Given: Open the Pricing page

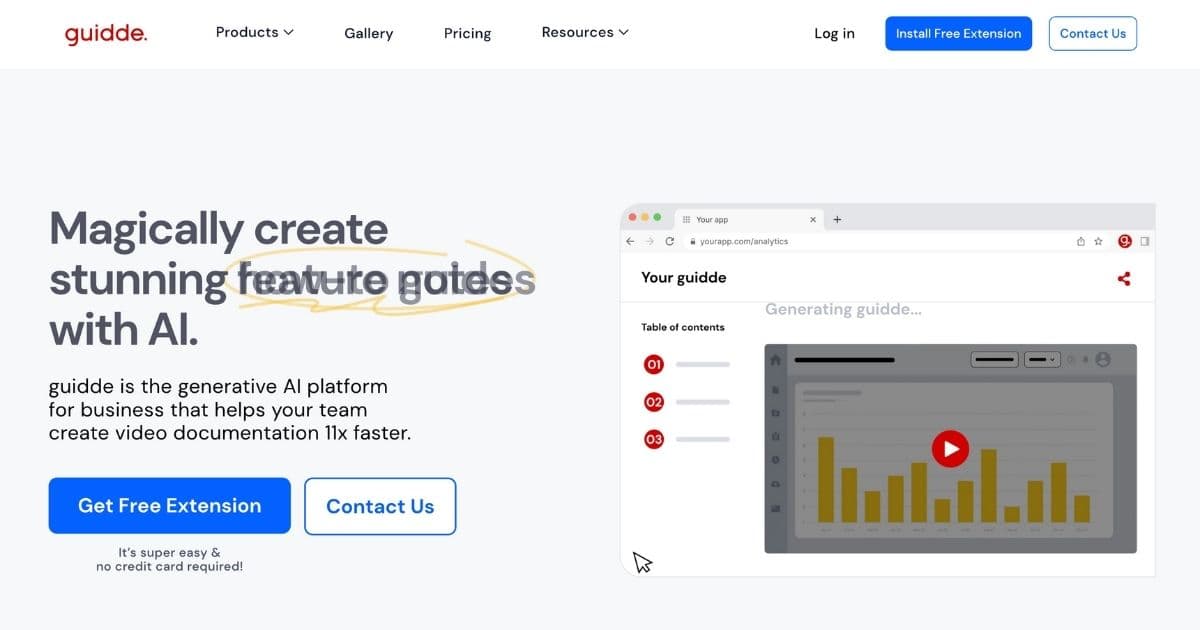Looking at the screenshot, I should point(467,33).
